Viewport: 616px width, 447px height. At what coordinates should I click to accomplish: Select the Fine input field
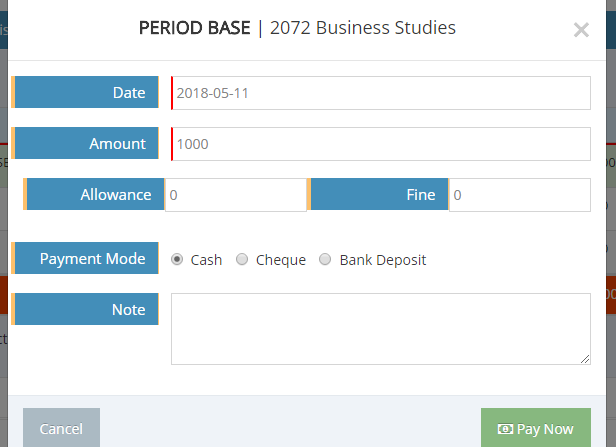coord(520,195)
